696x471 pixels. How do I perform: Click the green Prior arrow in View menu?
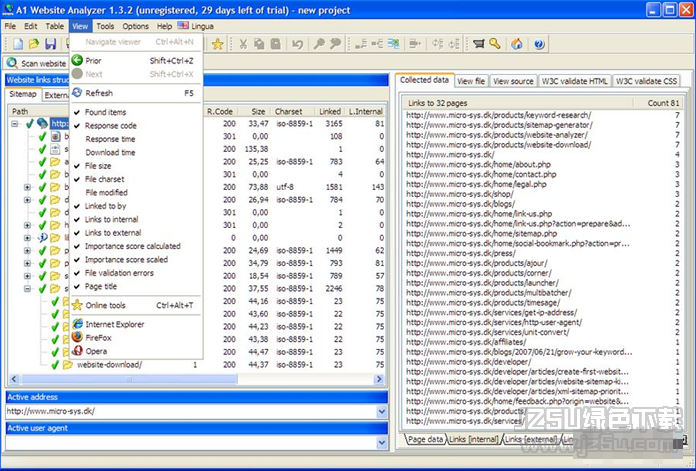(x=77, y=60)
